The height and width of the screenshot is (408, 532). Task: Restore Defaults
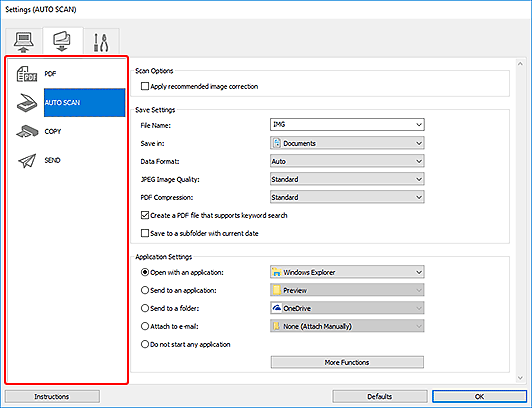(380, 396)
